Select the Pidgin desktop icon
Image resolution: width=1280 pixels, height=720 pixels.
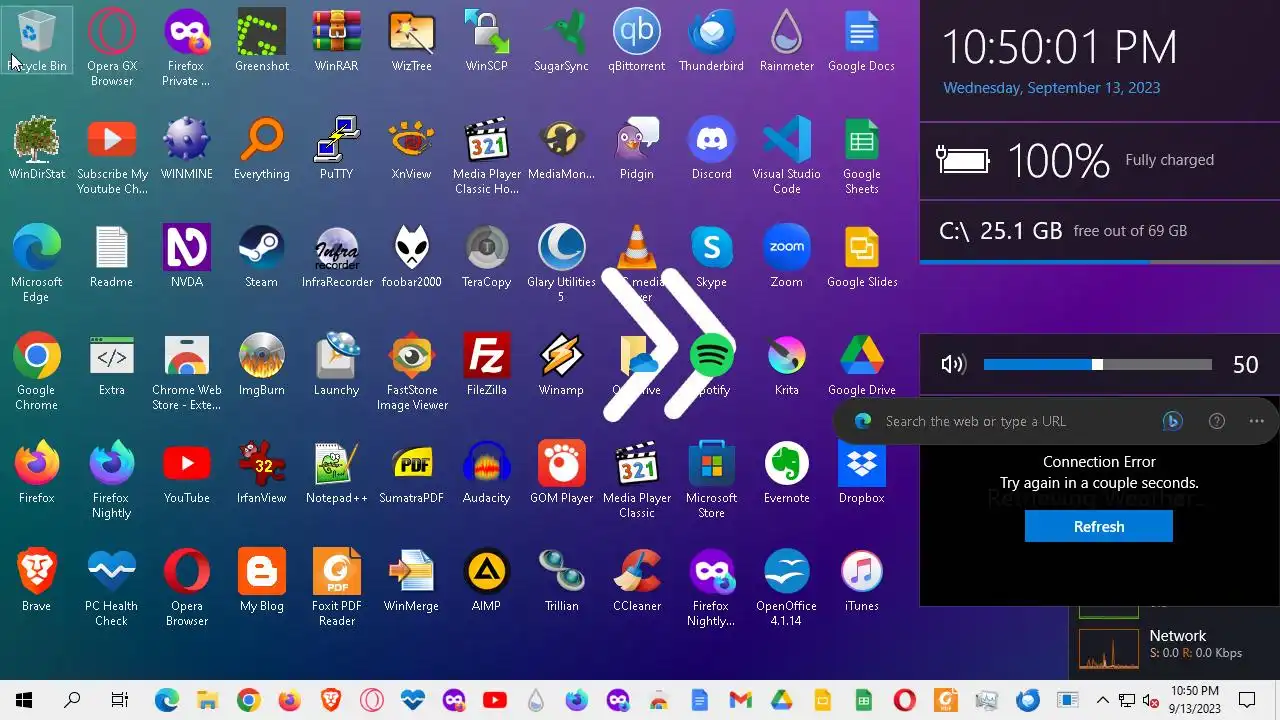click(x=637, y=148)
